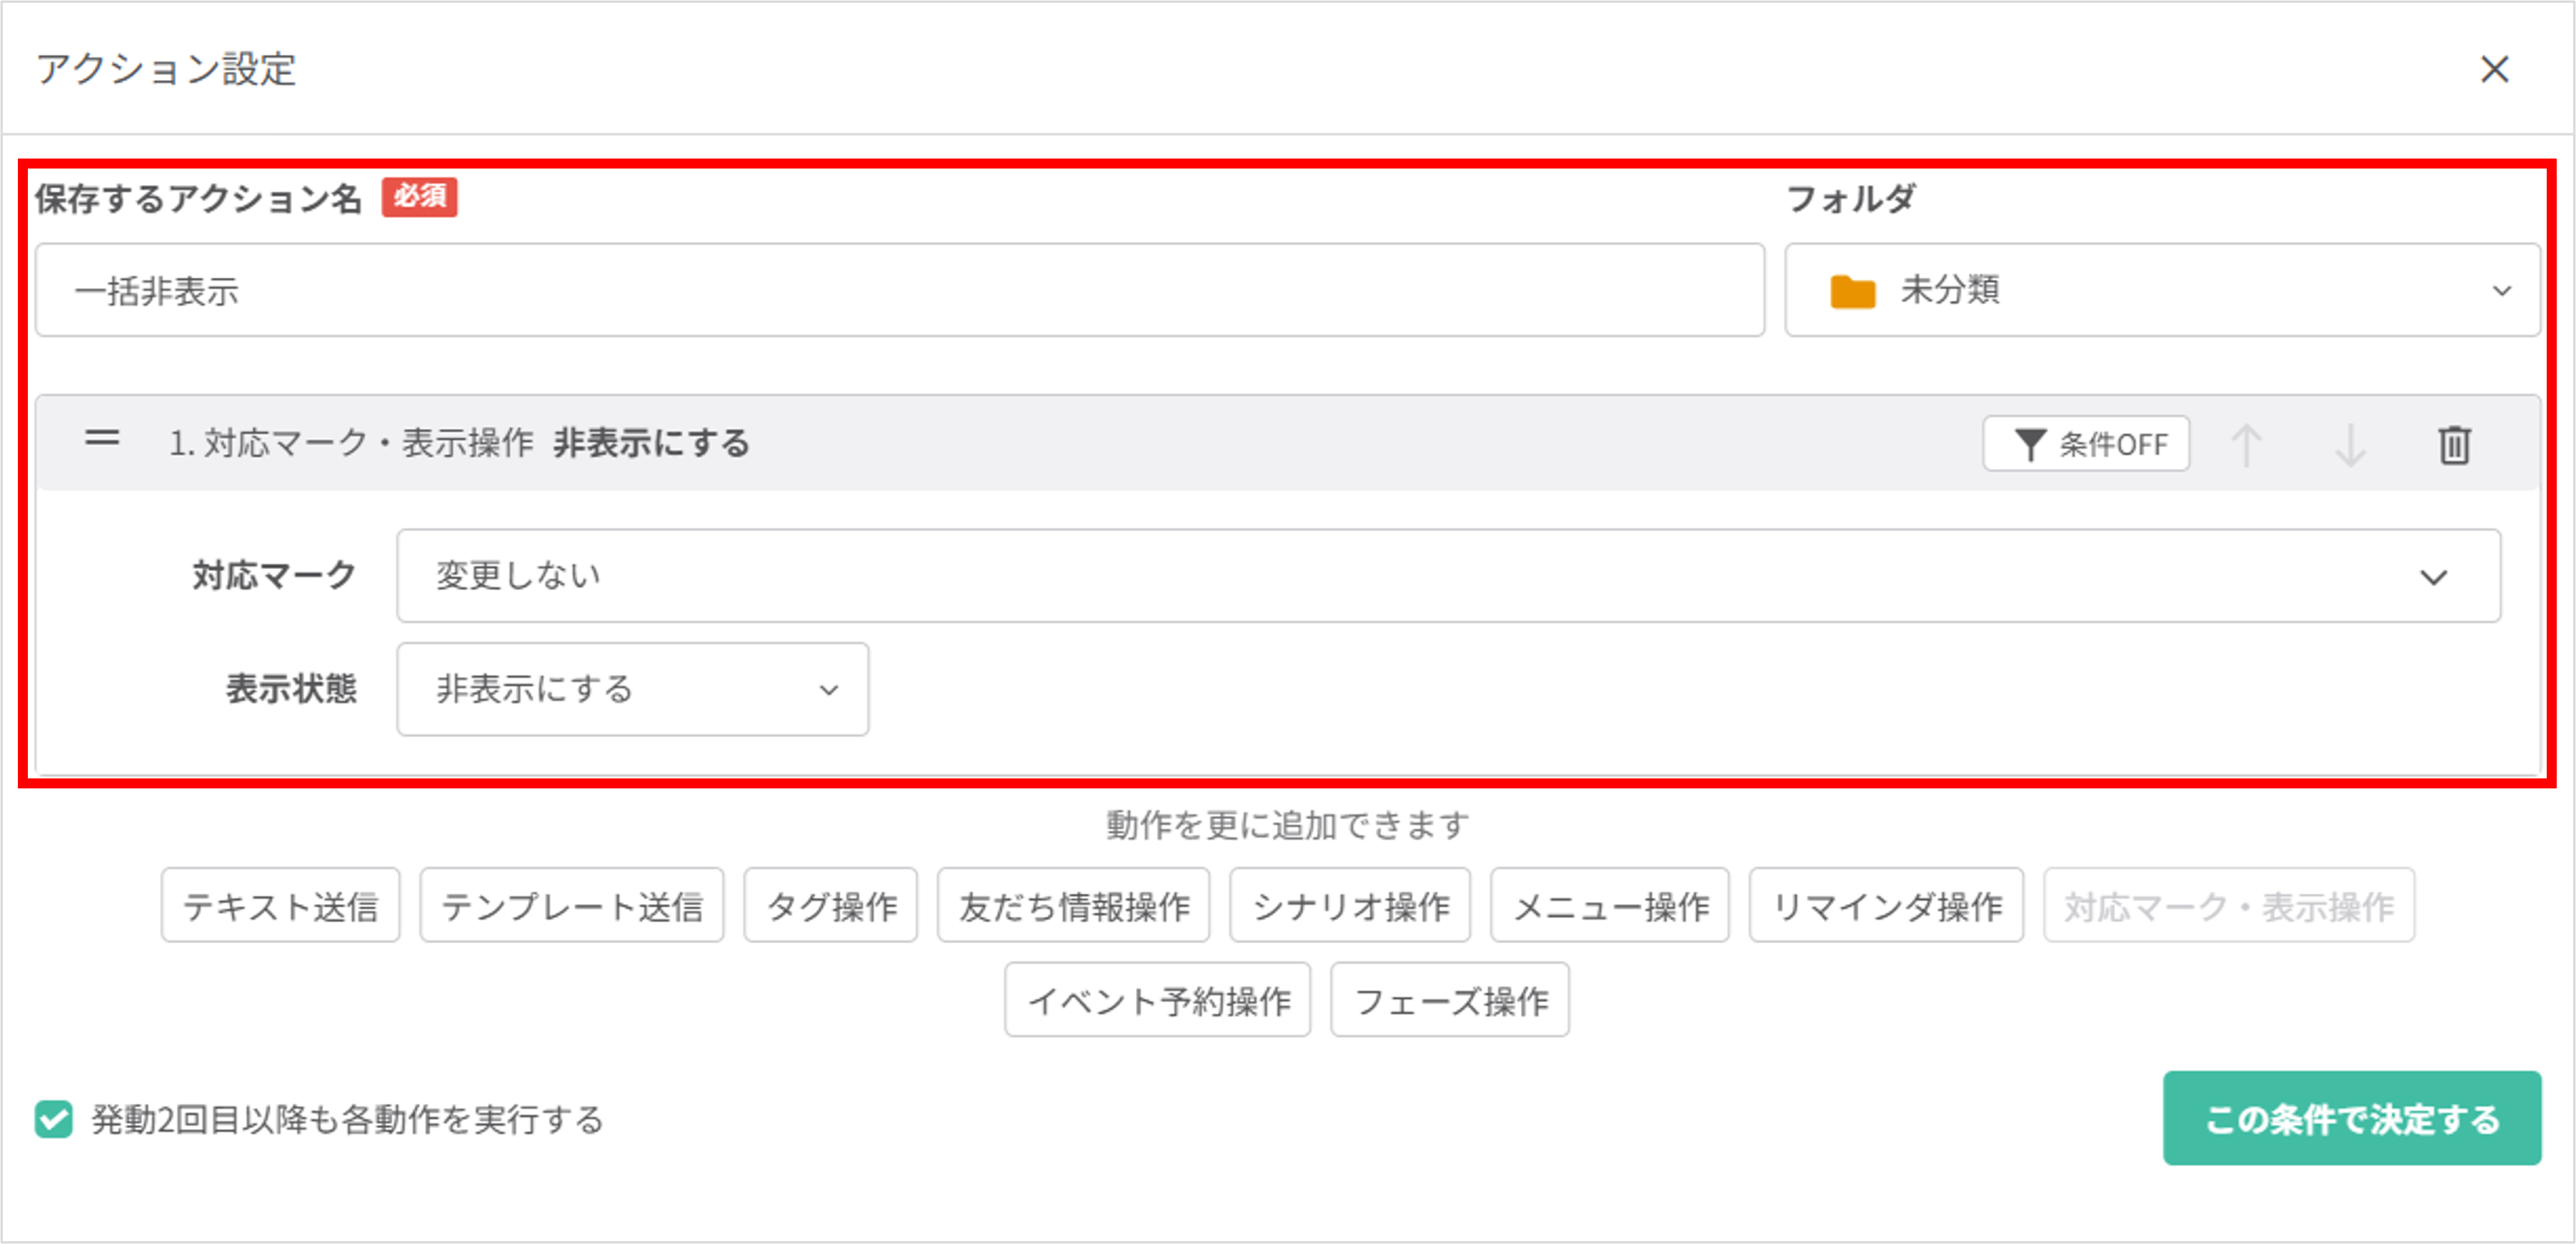Add the リマインダ操作 action
This screenshot has height=1244, width=2576.
click(1885, 906)
